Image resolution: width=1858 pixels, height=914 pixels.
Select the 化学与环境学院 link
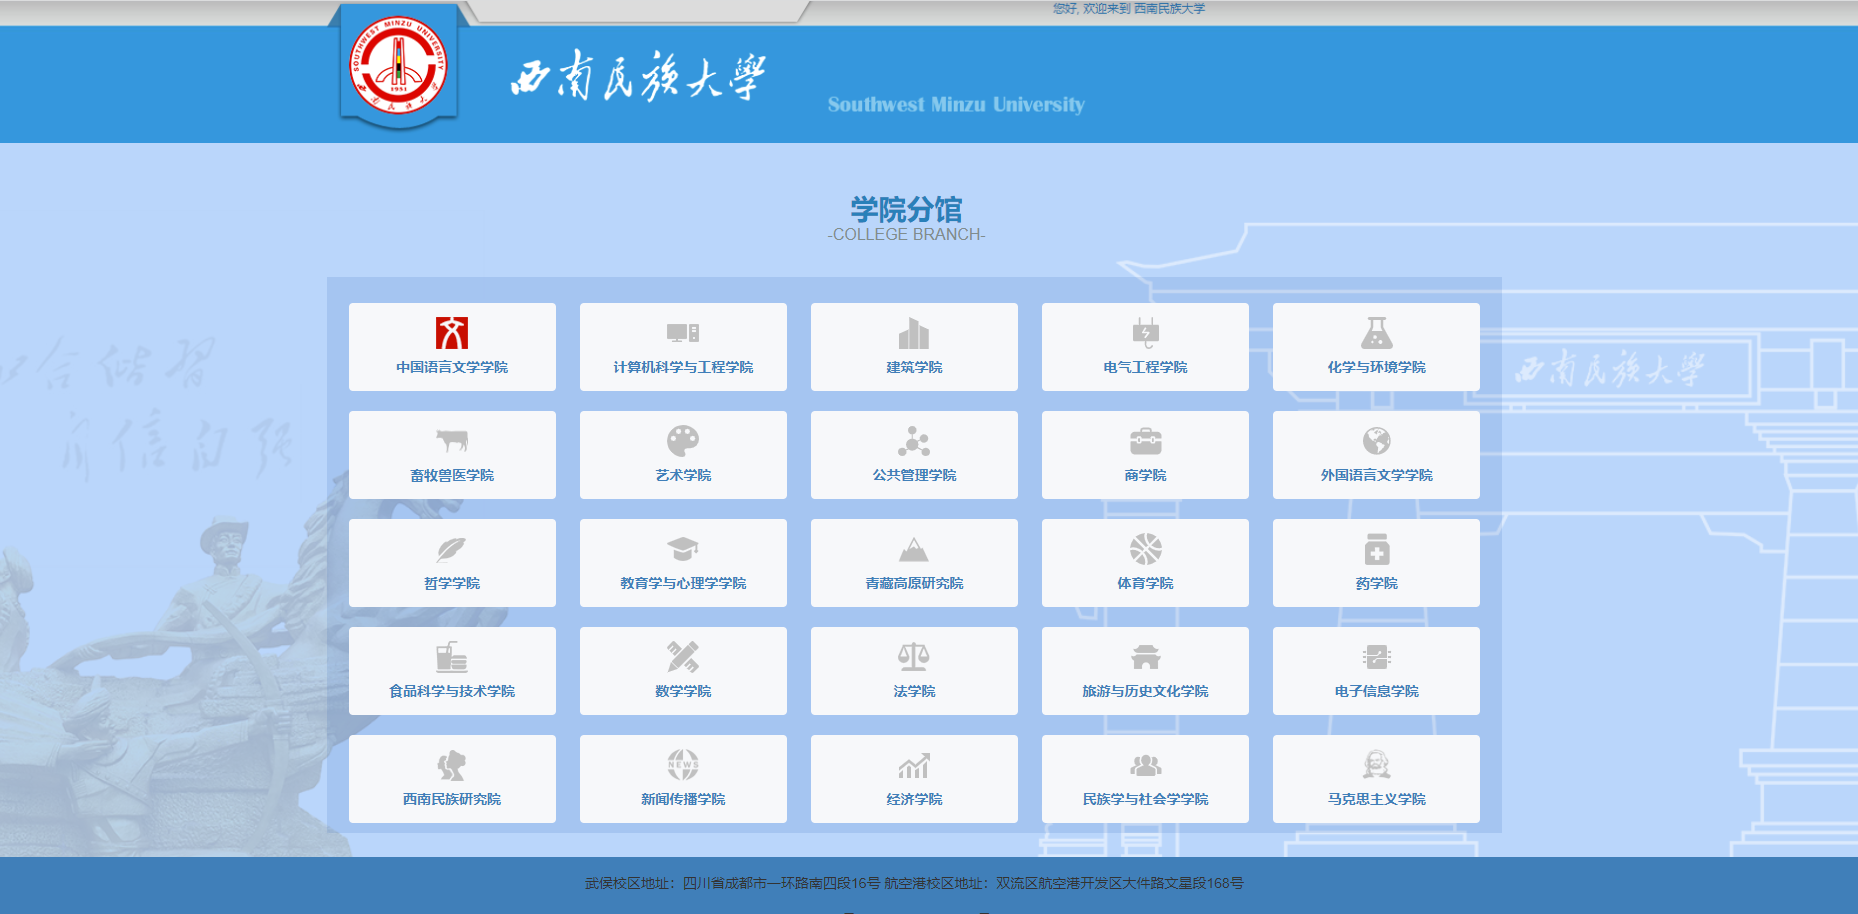tap(1376, 367)
